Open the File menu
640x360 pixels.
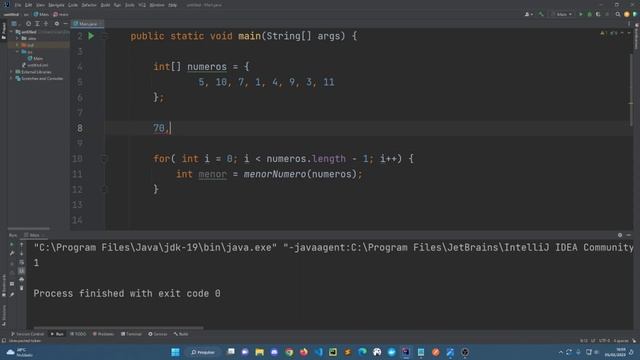coord(18,5)
